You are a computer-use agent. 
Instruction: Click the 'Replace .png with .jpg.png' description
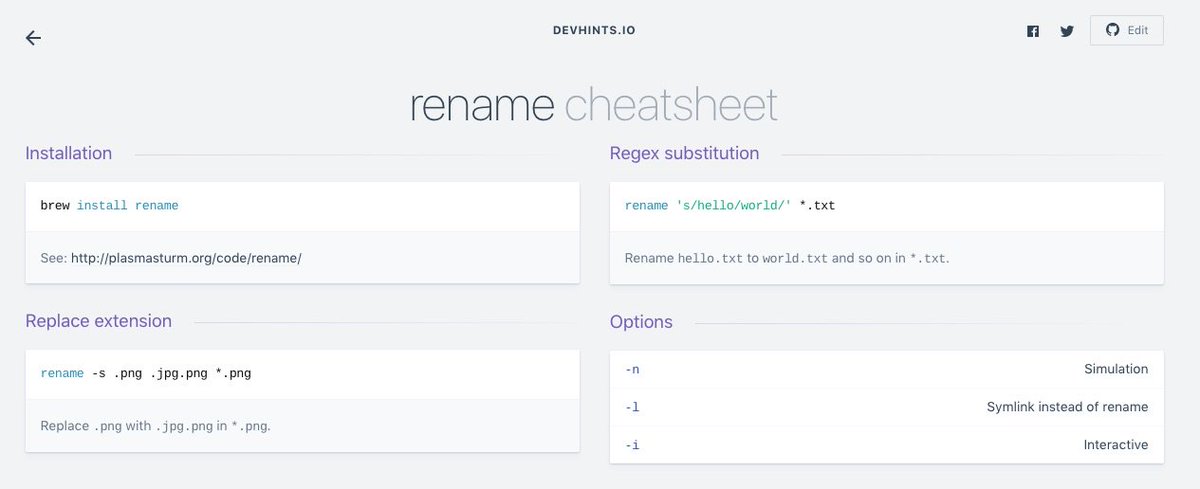click(x=156, y=426)
